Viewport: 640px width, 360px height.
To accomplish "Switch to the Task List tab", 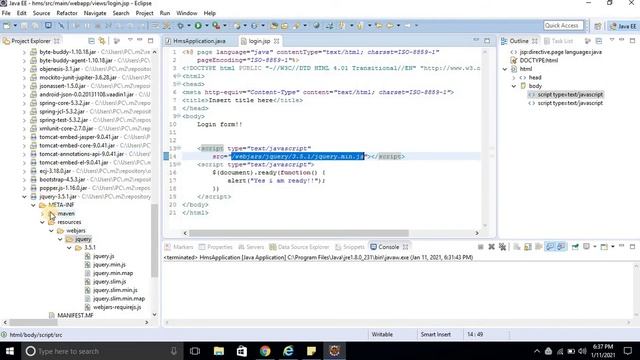I will pyautogui.click(x=558, y=41).
